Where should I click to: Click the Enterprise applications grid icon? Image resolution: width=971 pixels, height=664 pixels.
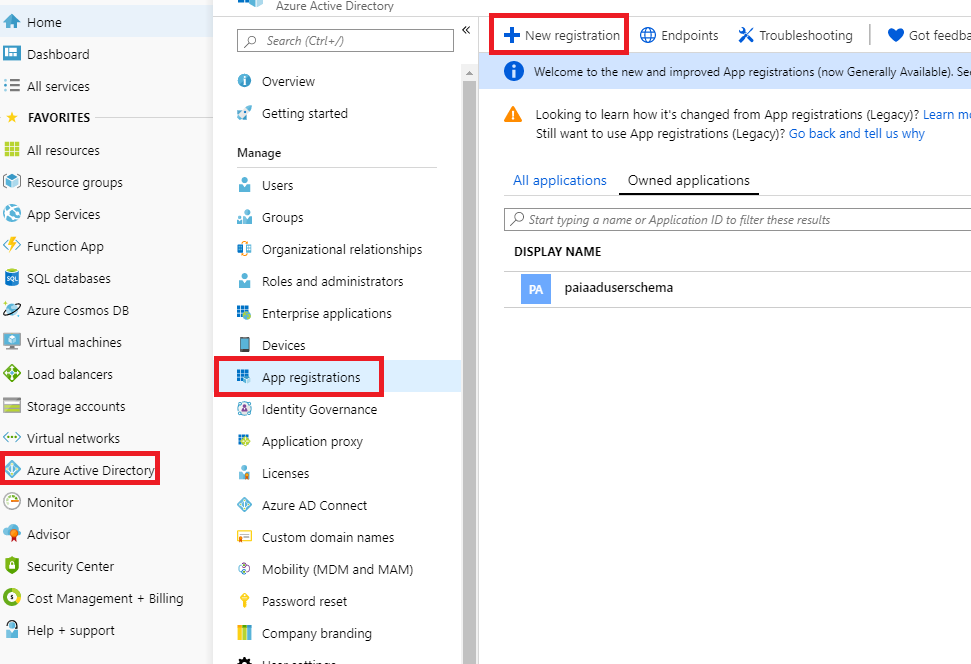coord(245,313)
